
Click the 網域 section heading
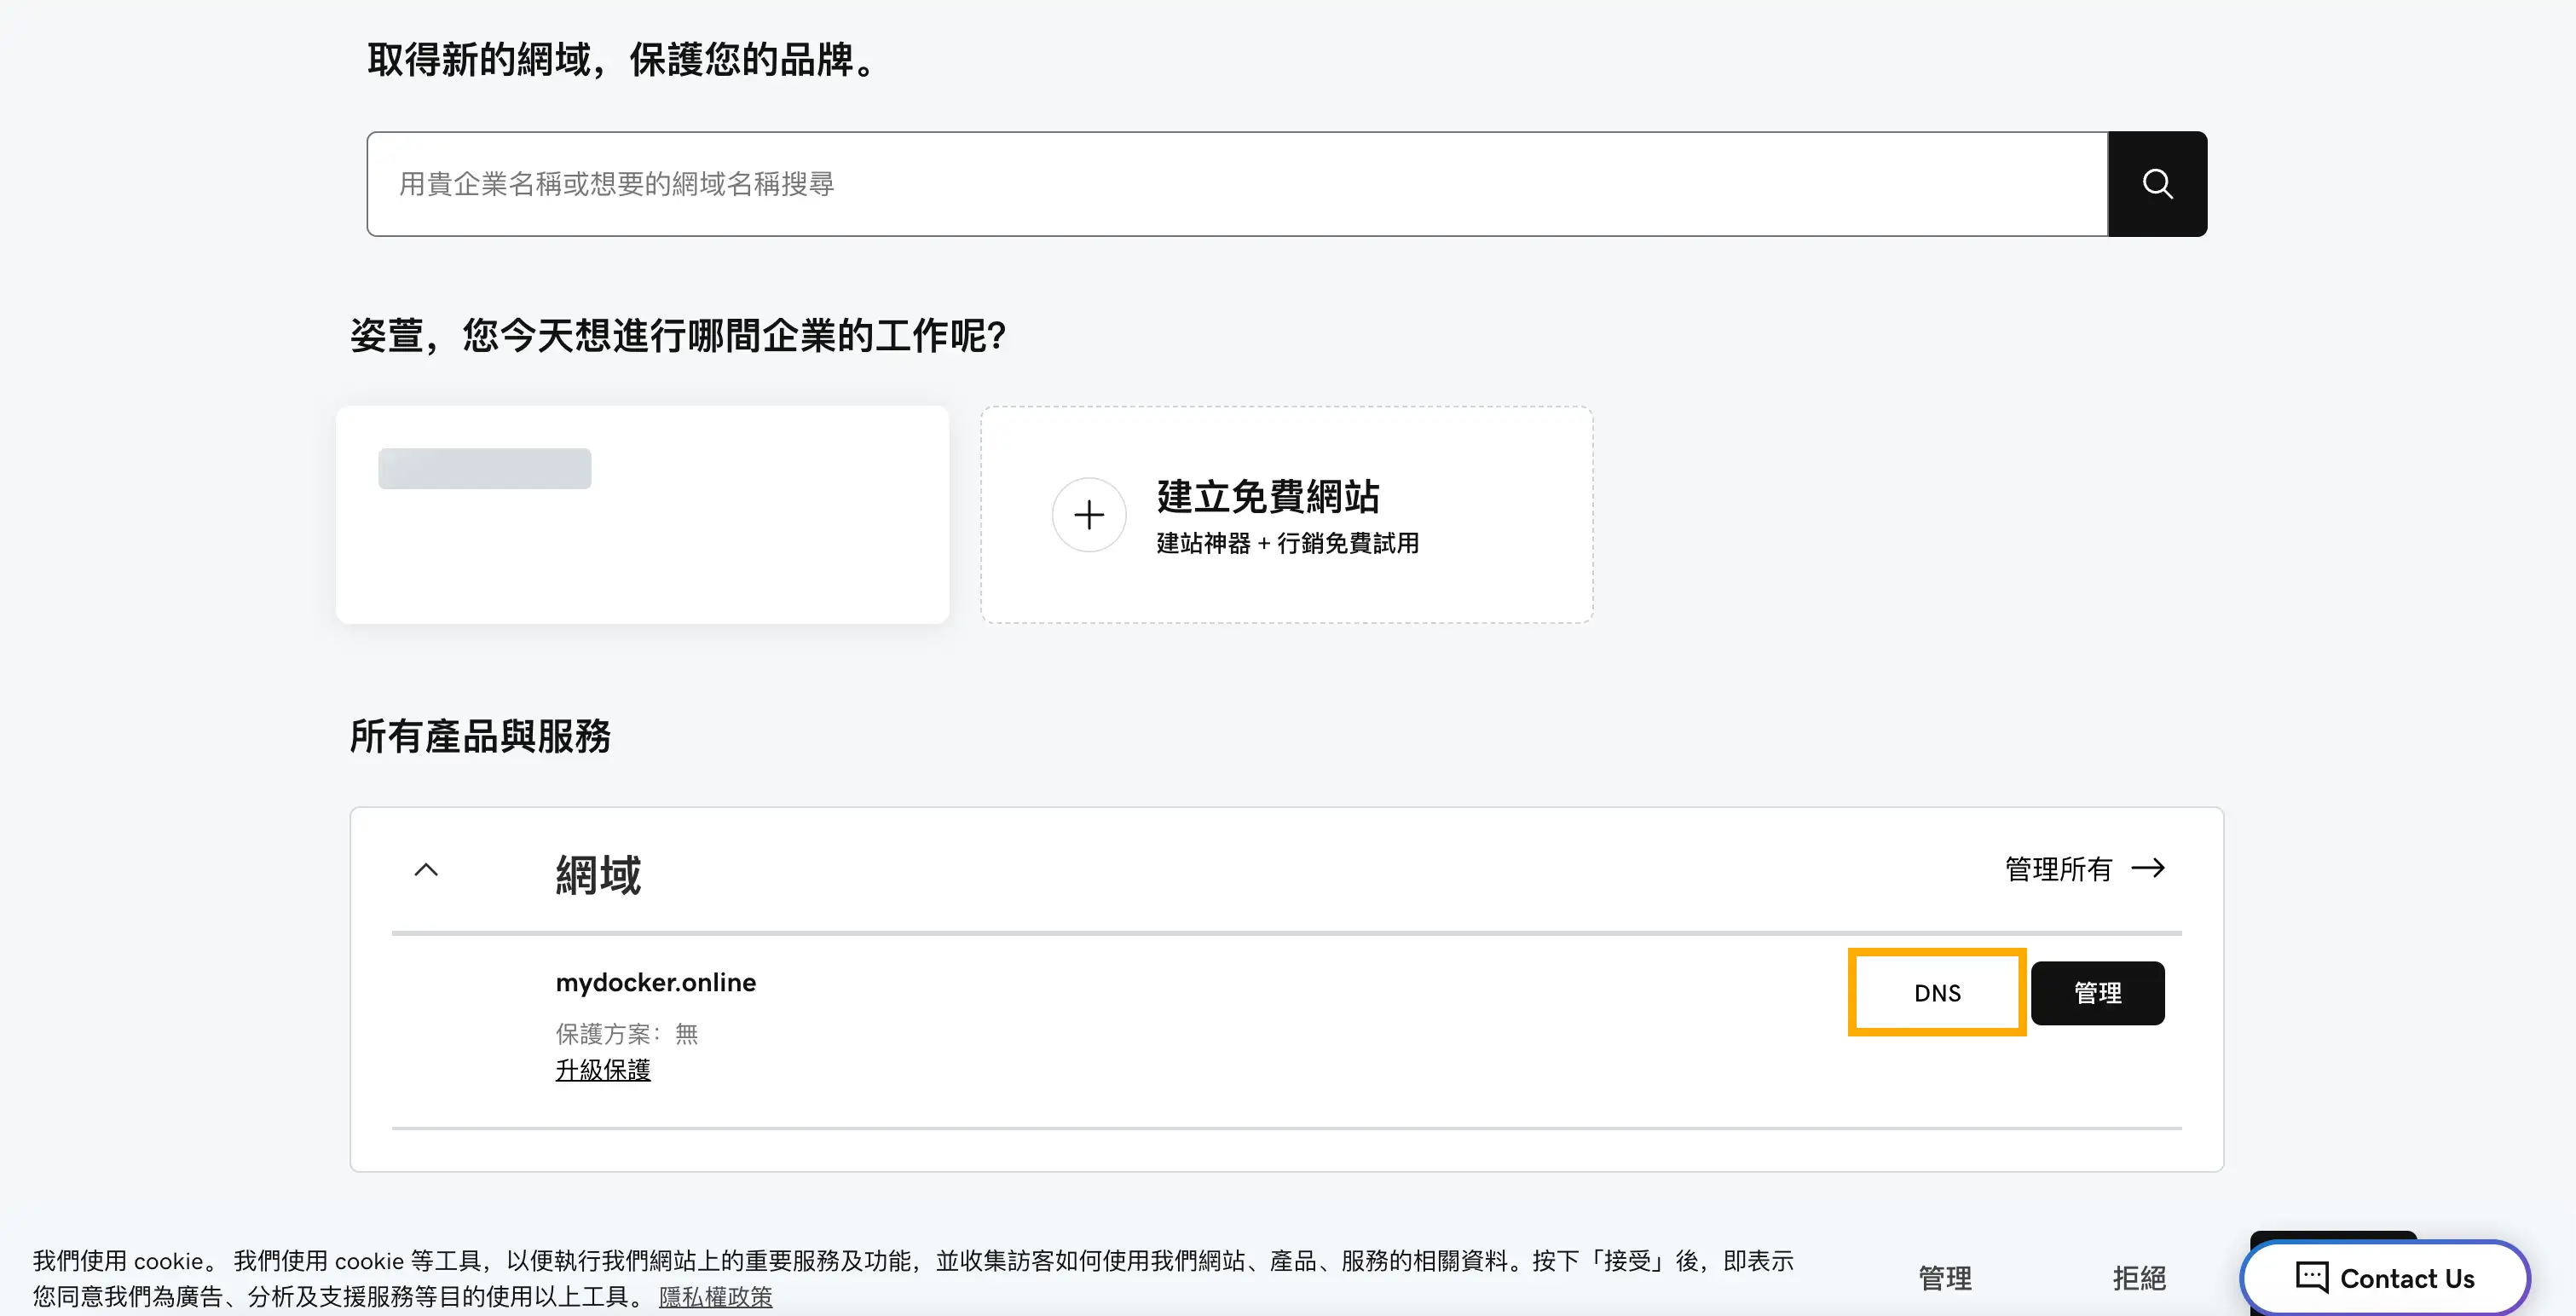click(598, 875)
